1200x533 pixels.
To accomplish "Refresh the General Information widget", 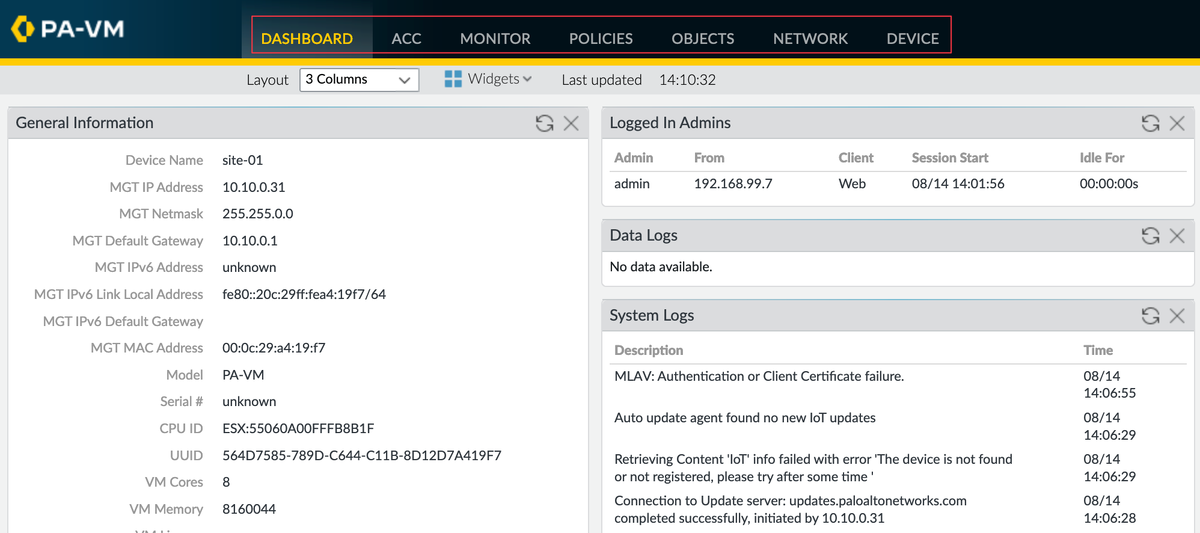I will [x=544, y=123].
